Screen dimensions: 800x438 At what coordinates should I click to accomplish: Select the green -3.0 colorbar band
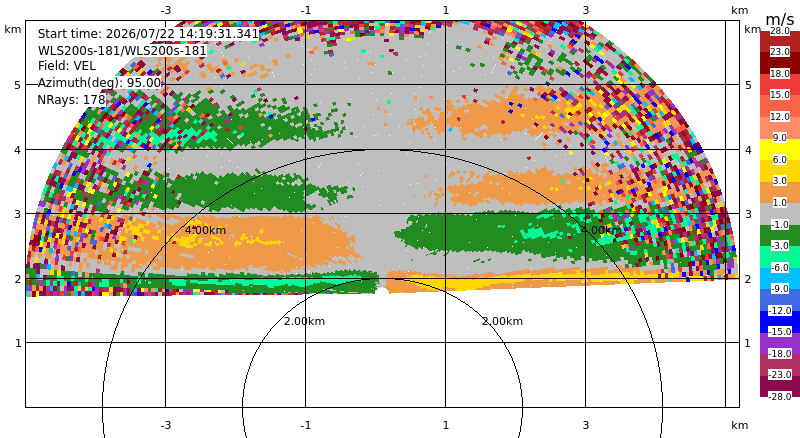tap(780, 235)
